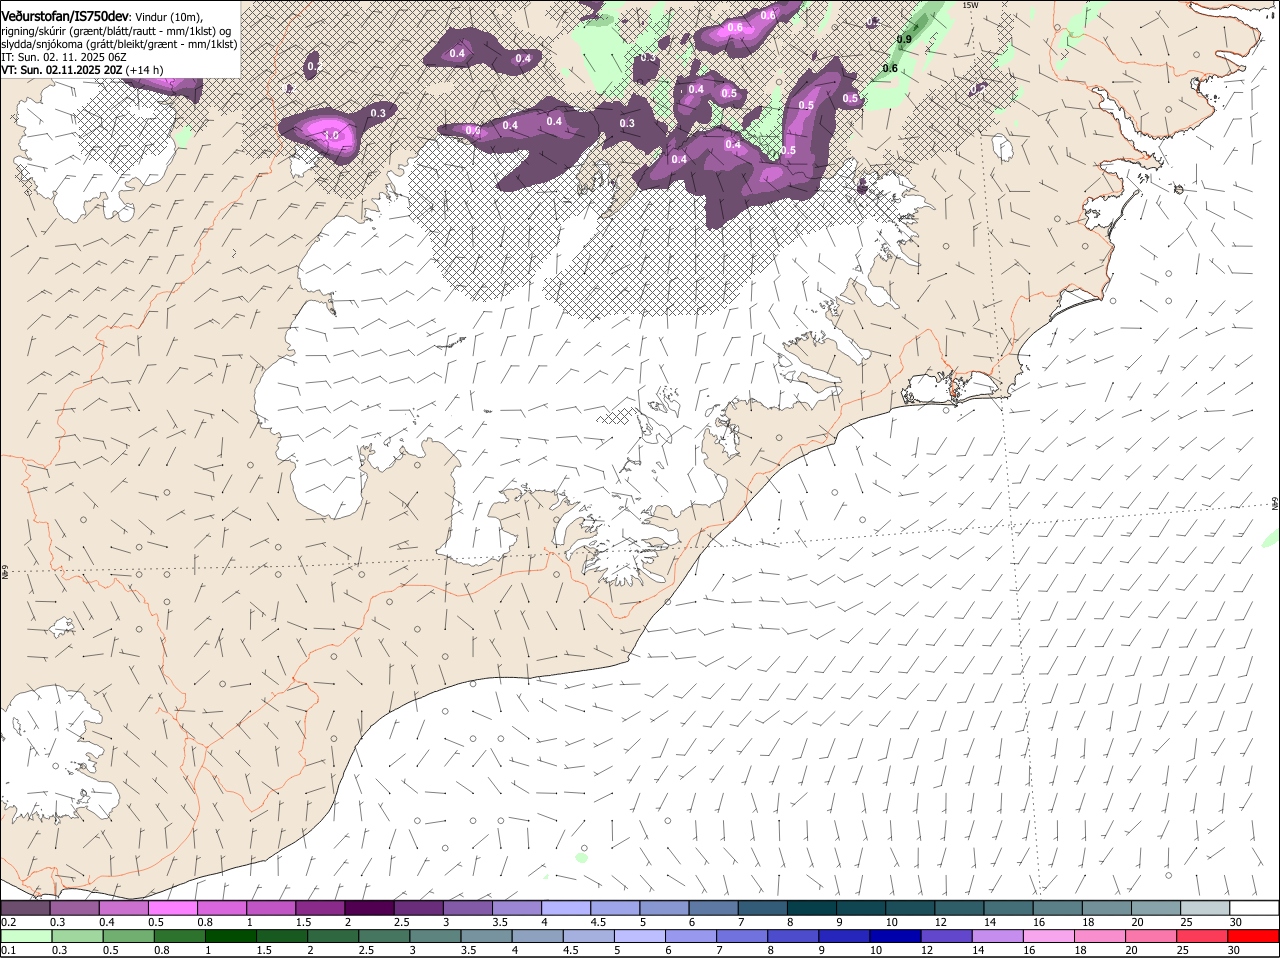The width and height of the screenshot is (1280, 958).
Task: Click the 1.0 snowfall value label on map
Action: coord(332,134)
